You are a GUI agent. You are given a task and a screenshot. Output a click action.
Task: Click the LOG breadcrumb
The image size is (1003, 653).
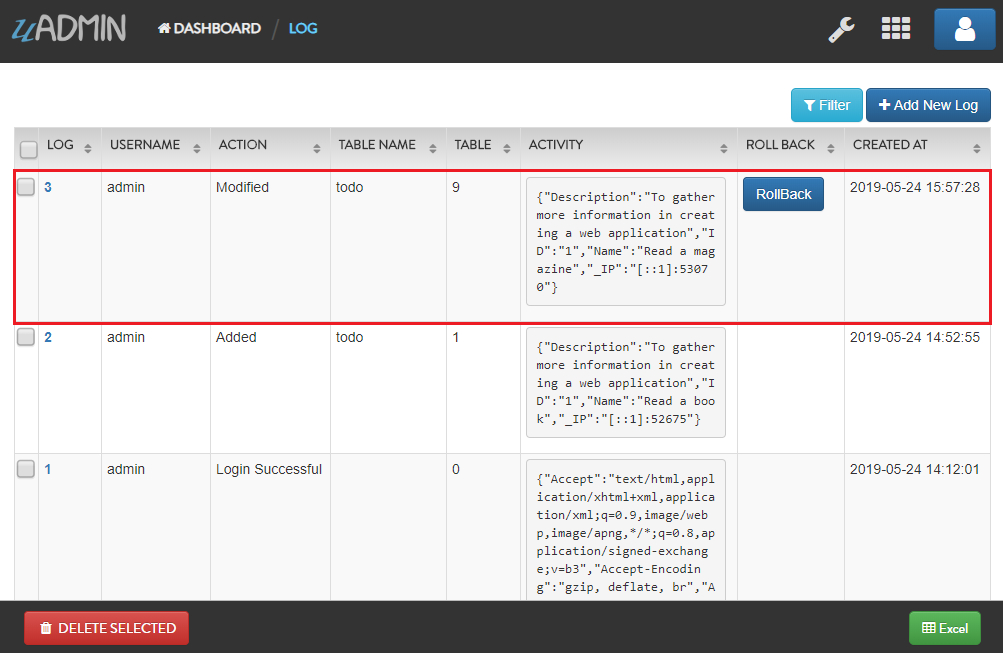303,28
